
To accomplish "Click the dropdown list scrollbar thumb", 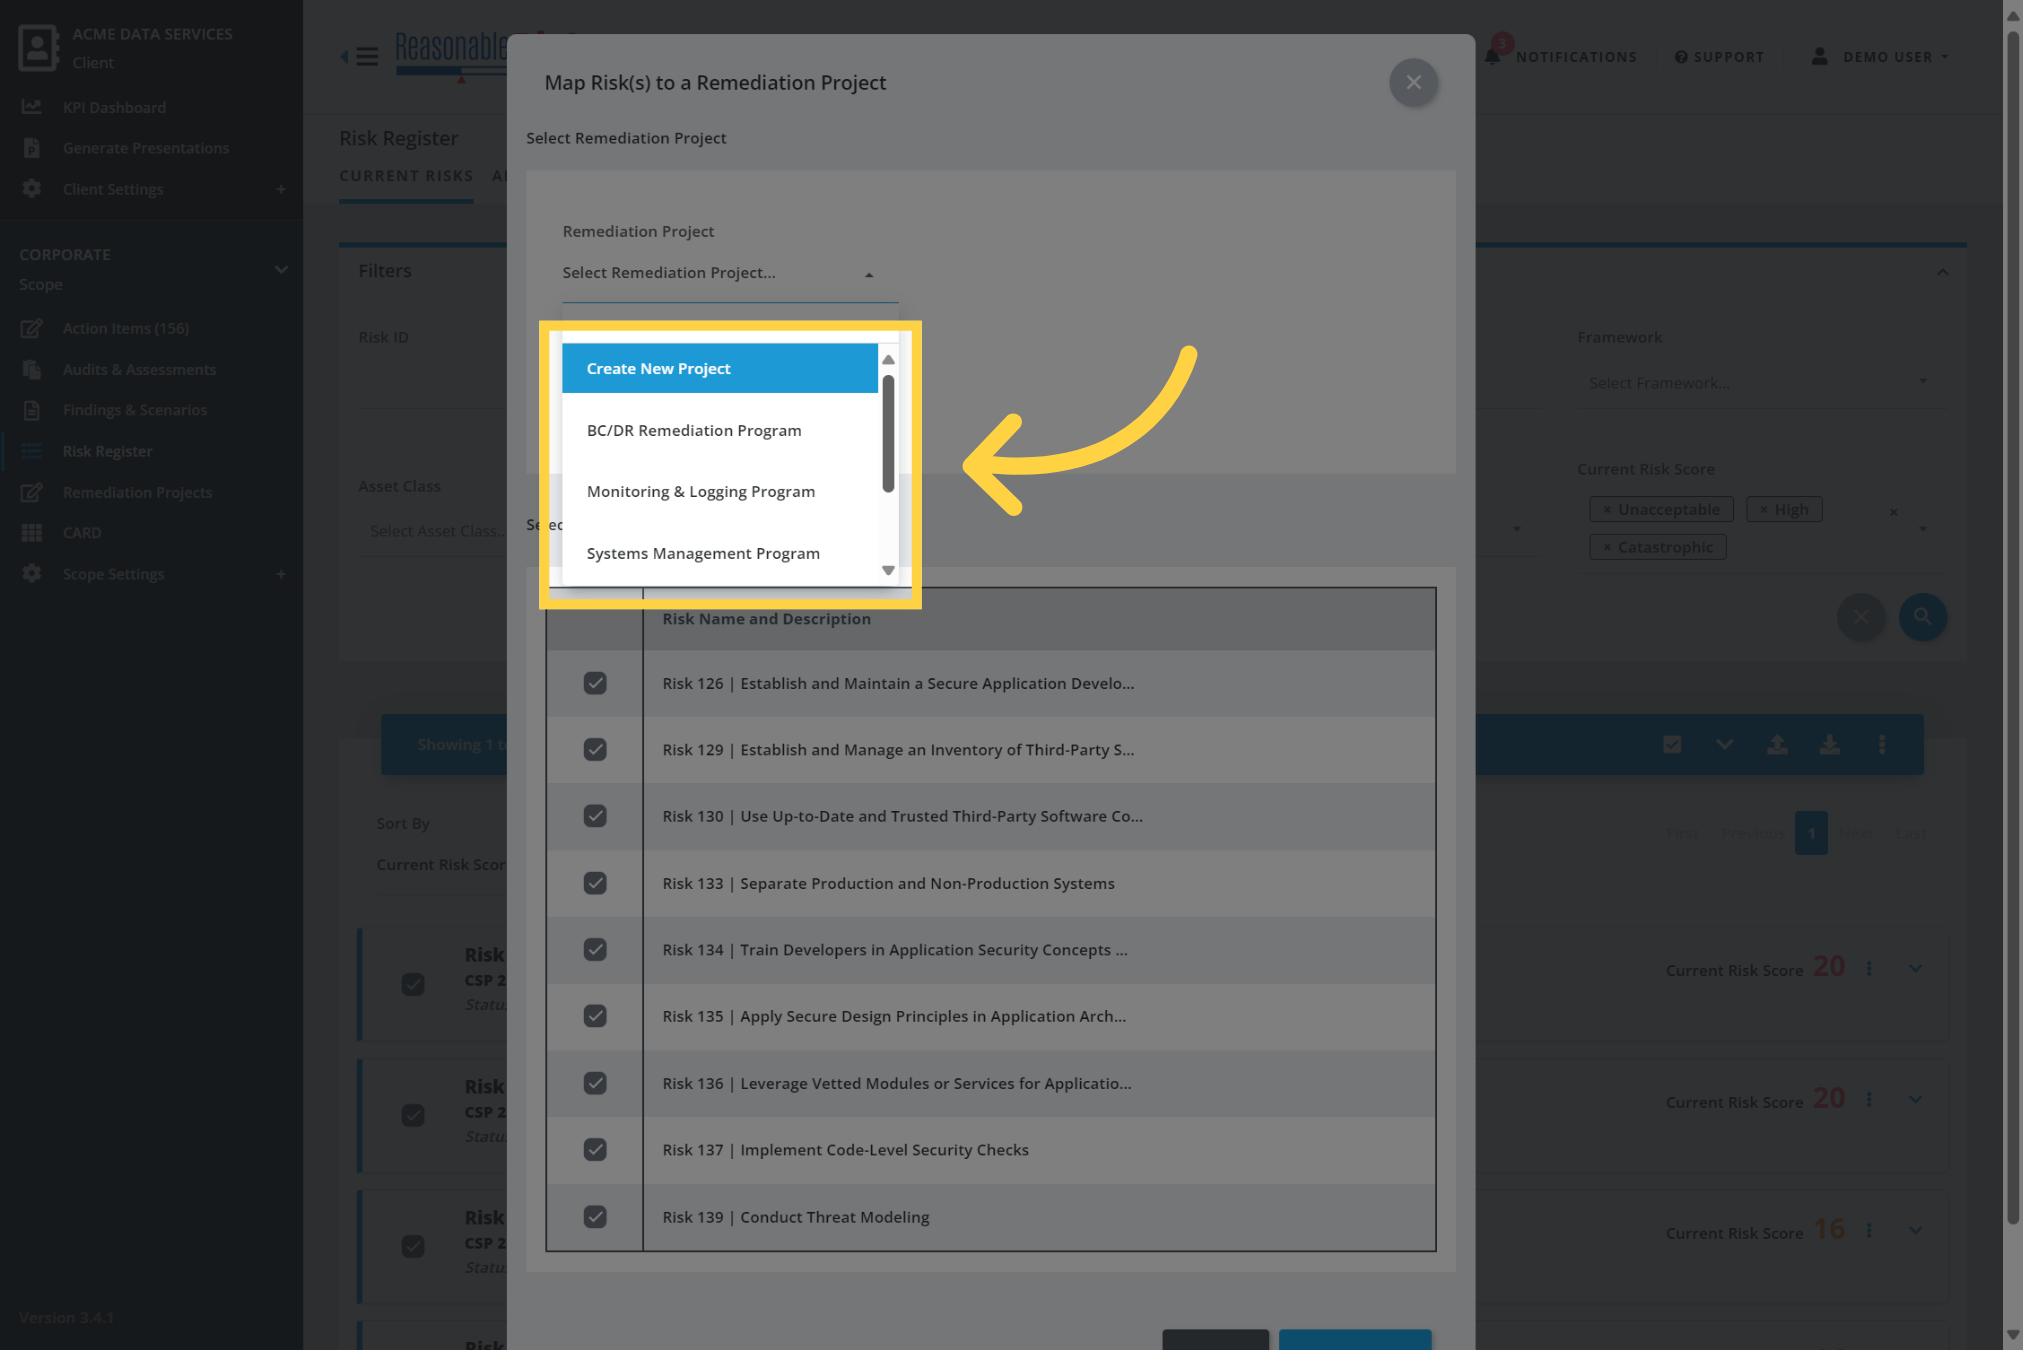I will [x=888, y=434].
